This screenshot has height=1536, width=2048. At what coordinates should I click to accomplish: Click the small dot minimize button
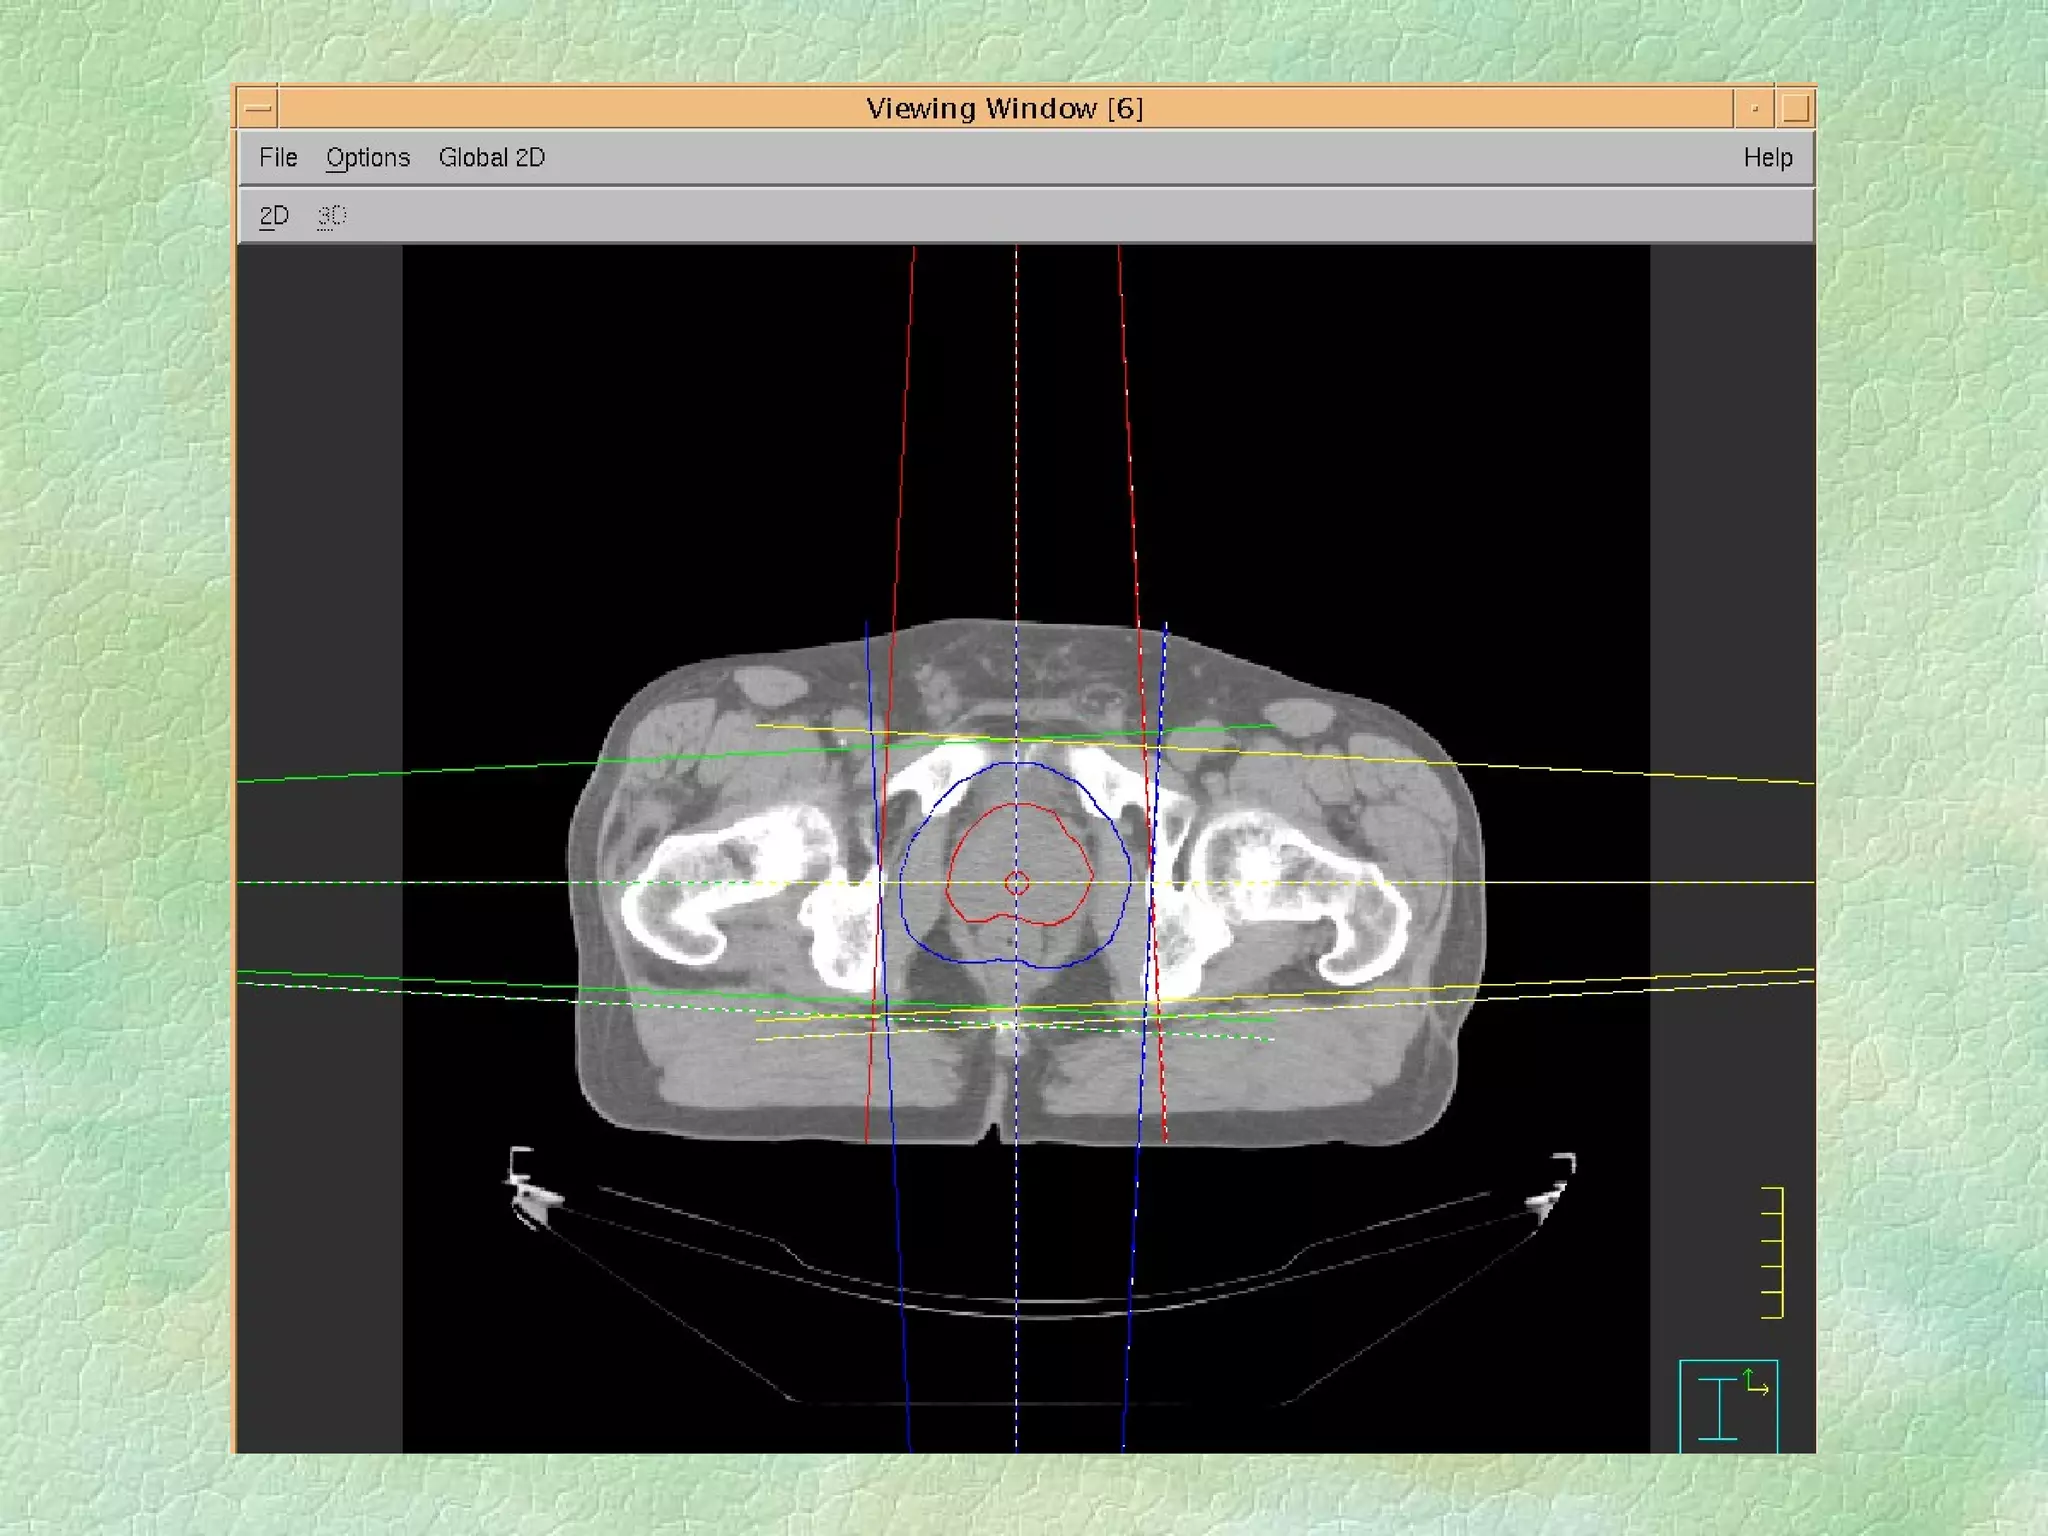point(1754,108)
